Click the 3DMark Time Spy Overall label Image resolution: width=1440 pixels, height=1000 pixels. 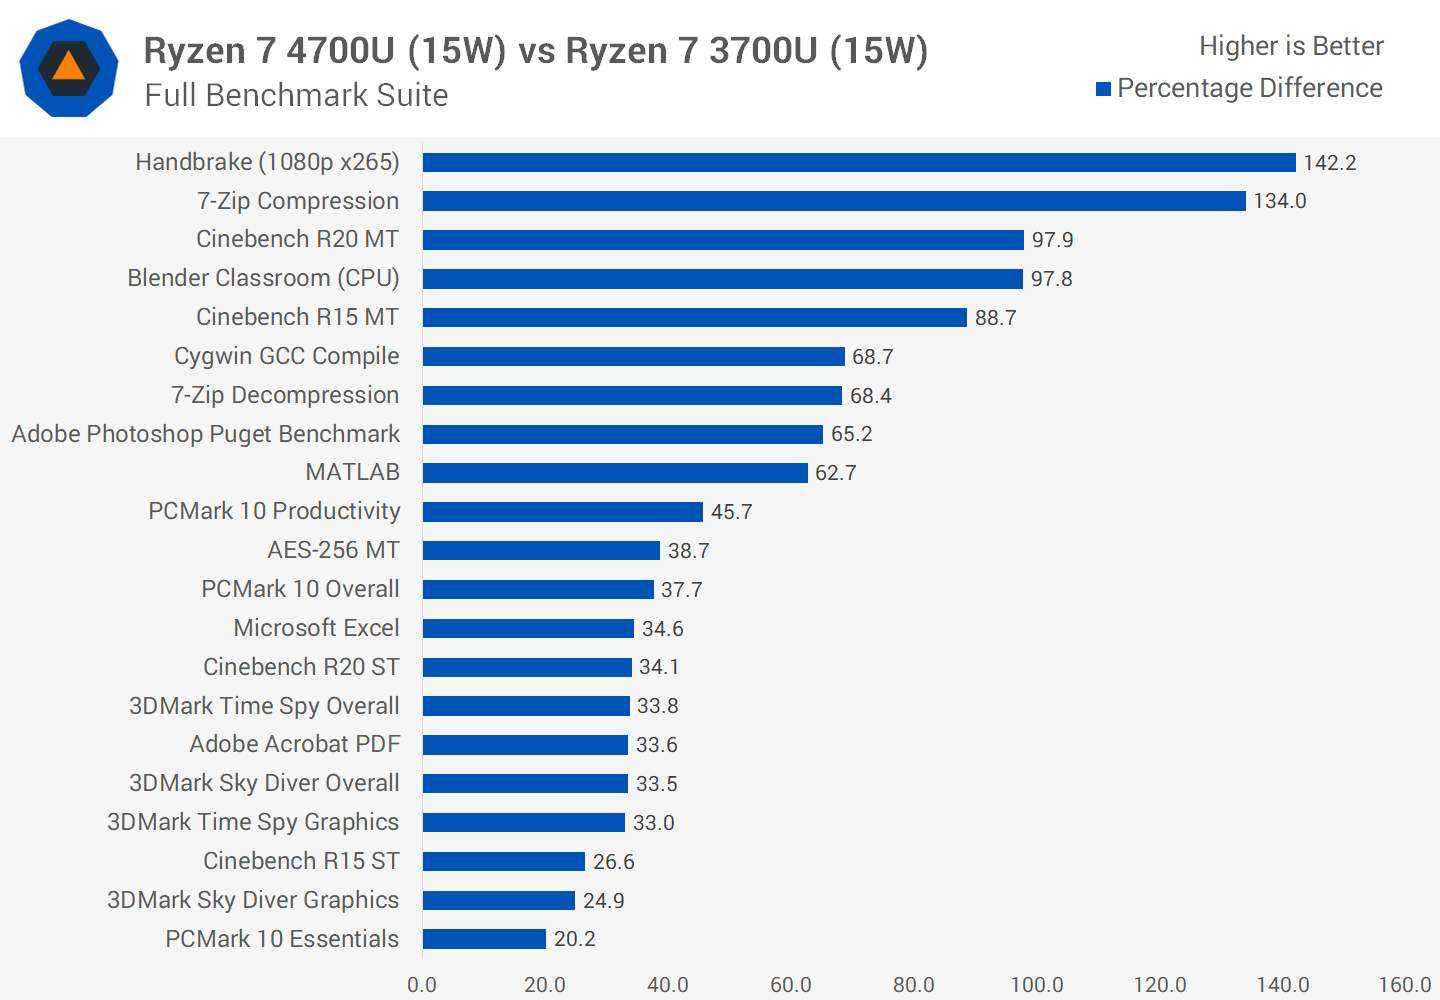click(264, 706)
